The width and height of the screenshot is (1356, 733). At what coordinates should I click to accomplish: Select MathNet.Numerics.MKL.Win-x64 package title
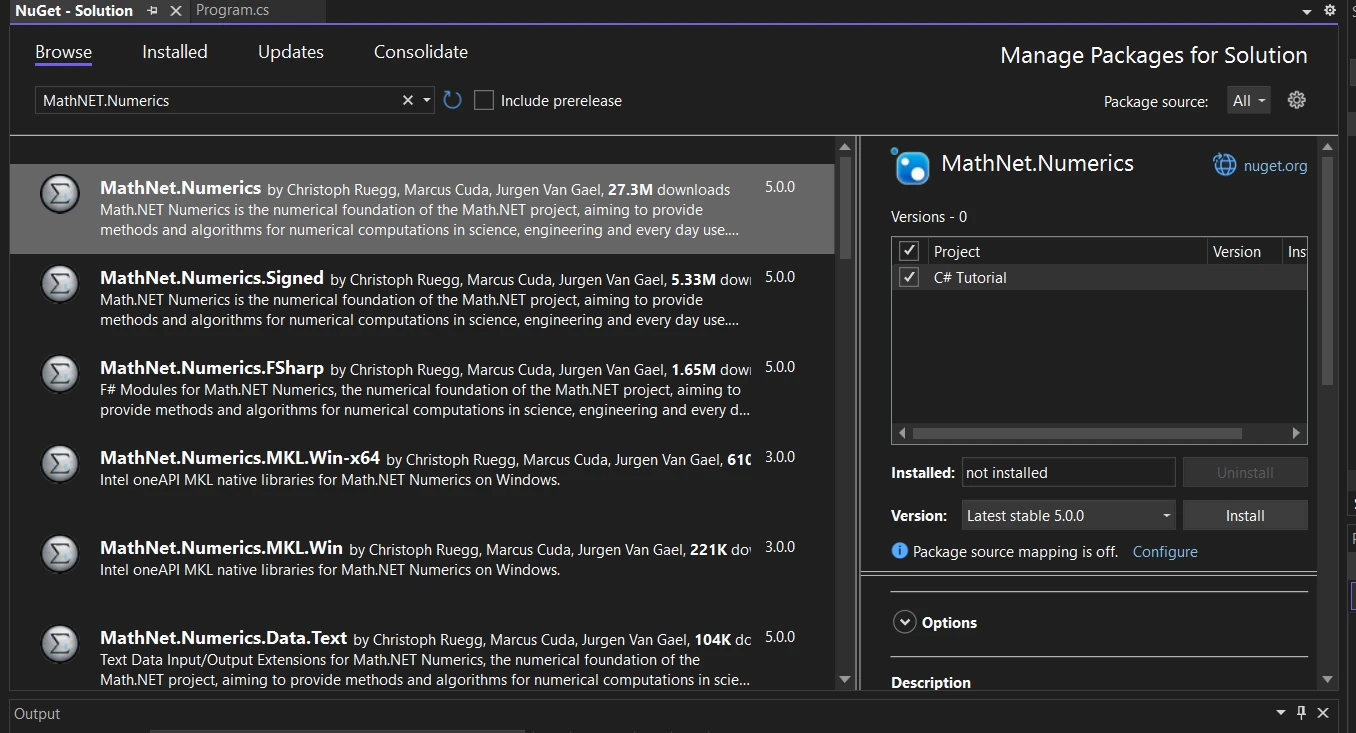240,458
